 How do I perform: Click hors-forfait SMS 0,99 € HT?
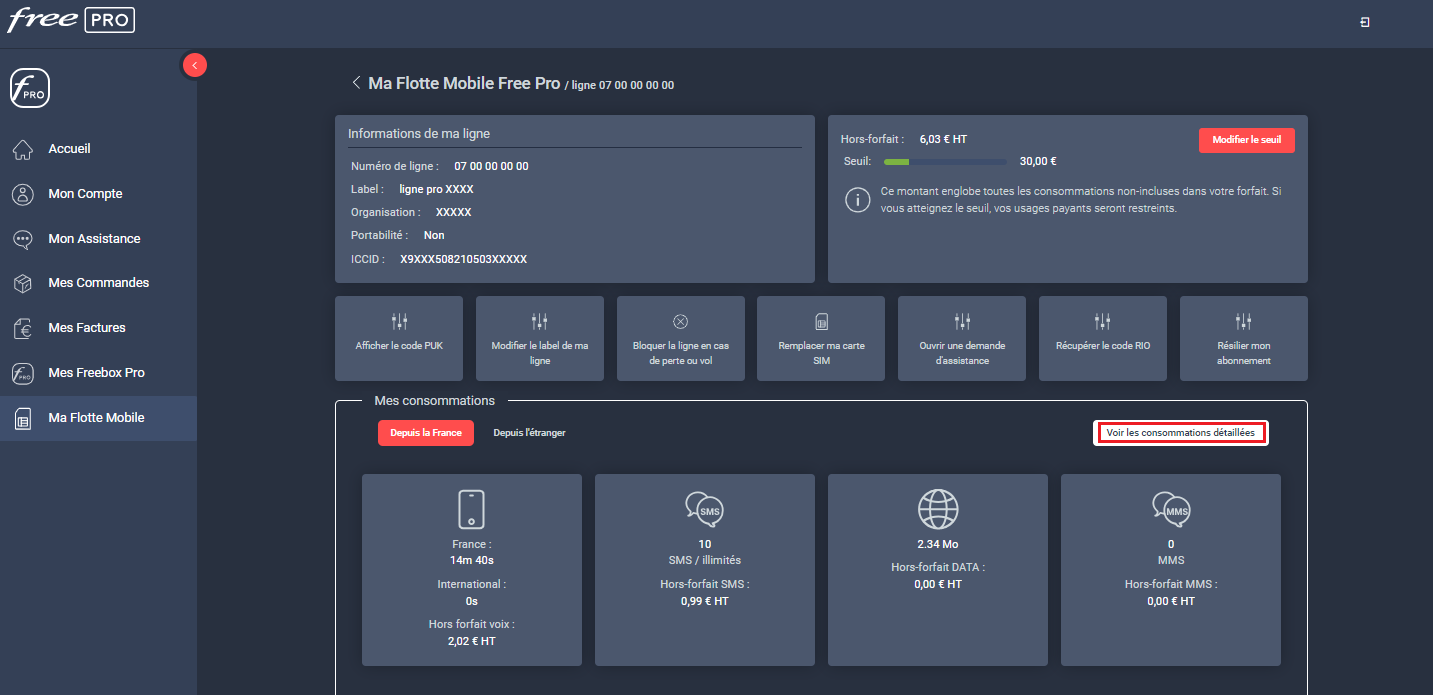704,601
